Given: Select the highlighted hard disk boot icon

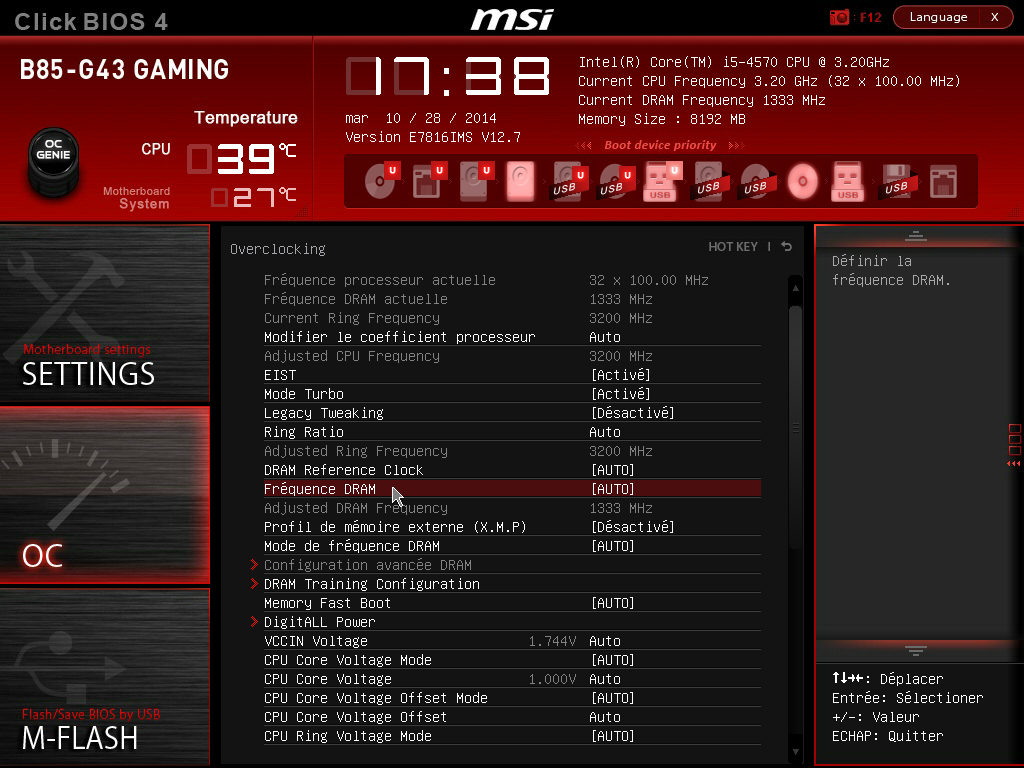Looking at the screenshot, I should 520,181.
